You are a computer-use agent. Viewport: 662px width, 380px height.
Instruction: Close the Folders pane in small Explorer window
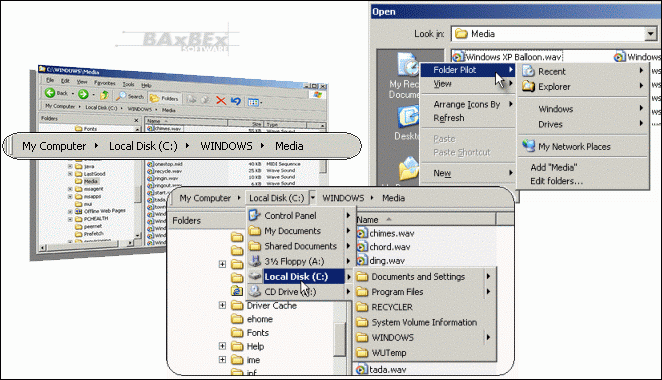coord(136,120)
